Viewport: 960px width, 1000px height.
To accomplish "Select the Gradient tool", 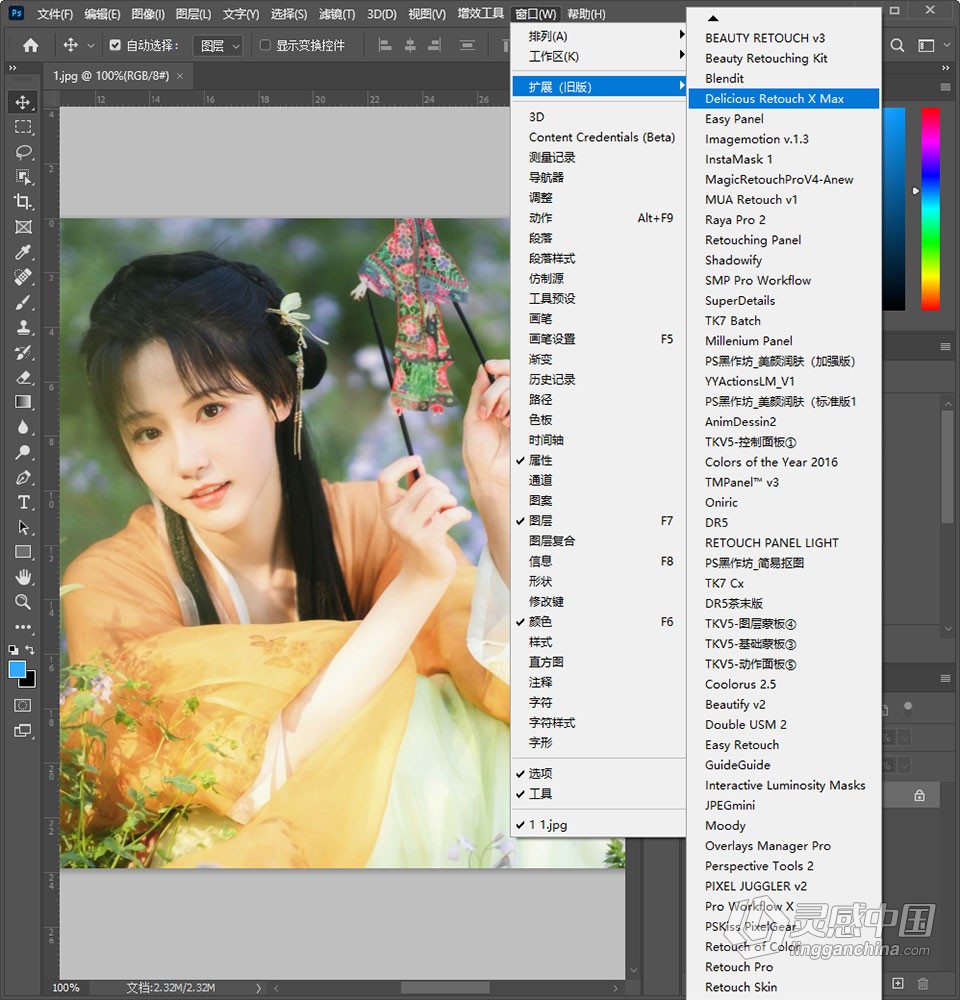I will tap(22, 402).
